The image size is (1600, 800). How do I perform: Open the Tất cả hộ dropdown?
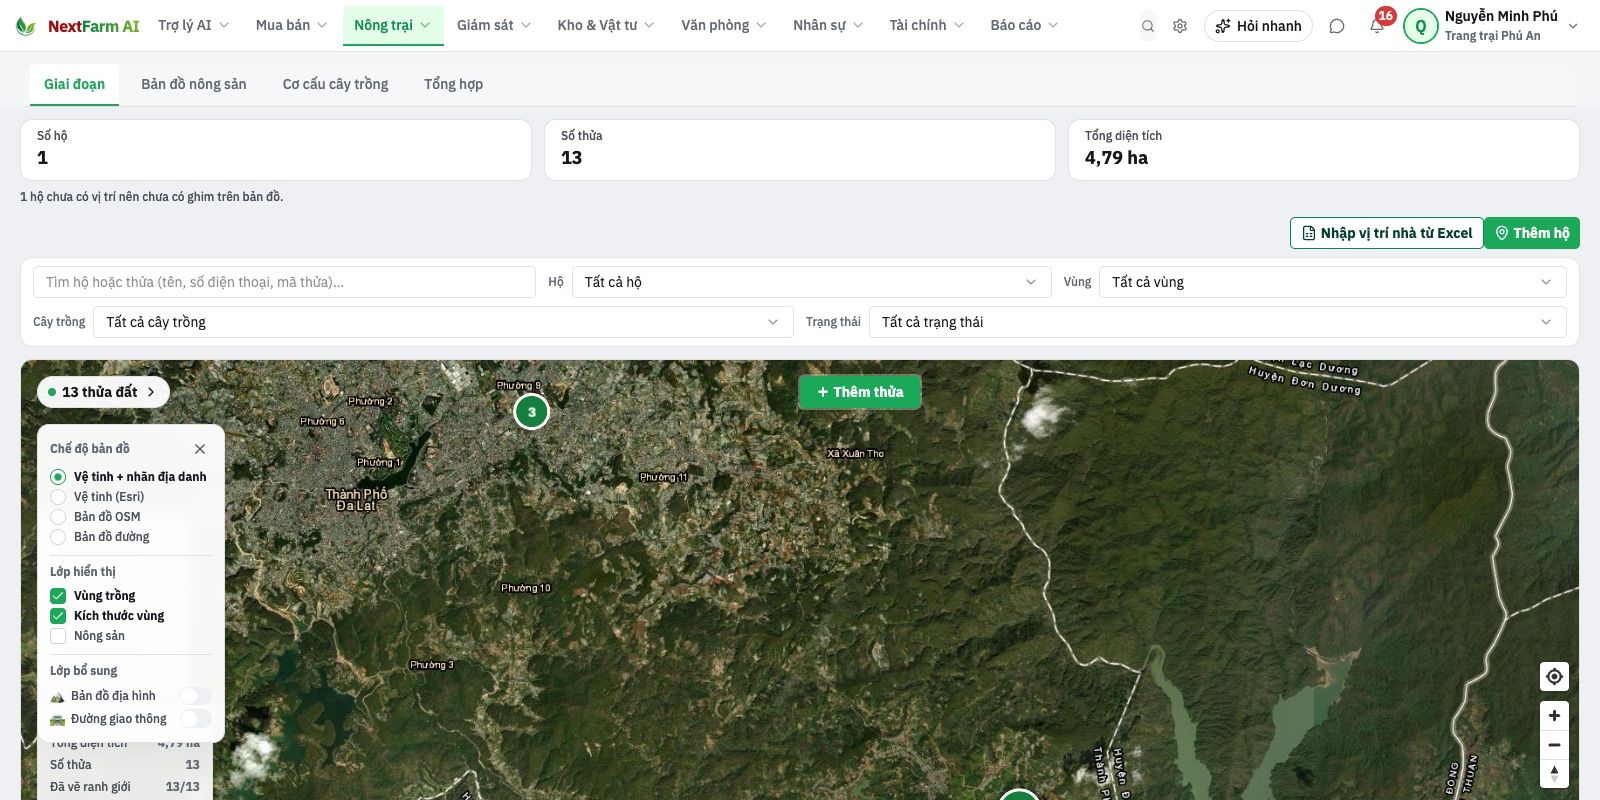tap(811, 282)
